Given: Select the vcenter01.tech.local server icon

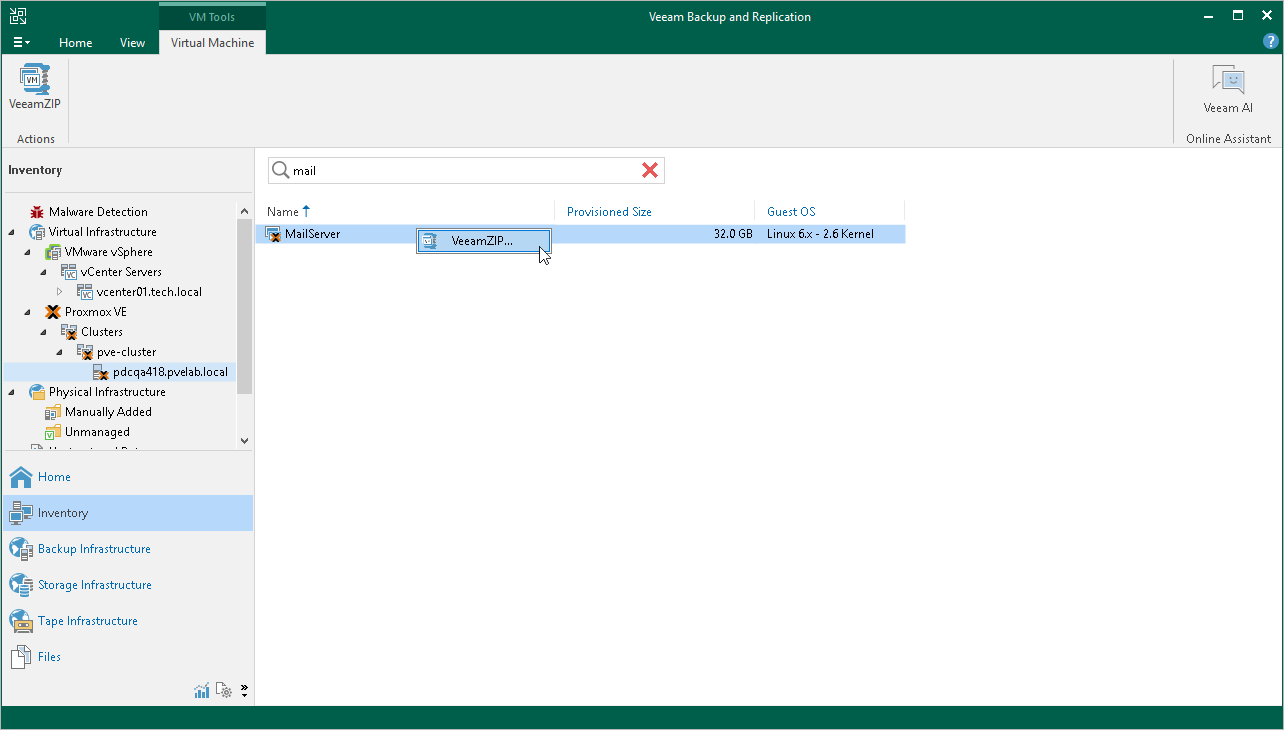Looking at the screenshot, I should pos(86,292).
